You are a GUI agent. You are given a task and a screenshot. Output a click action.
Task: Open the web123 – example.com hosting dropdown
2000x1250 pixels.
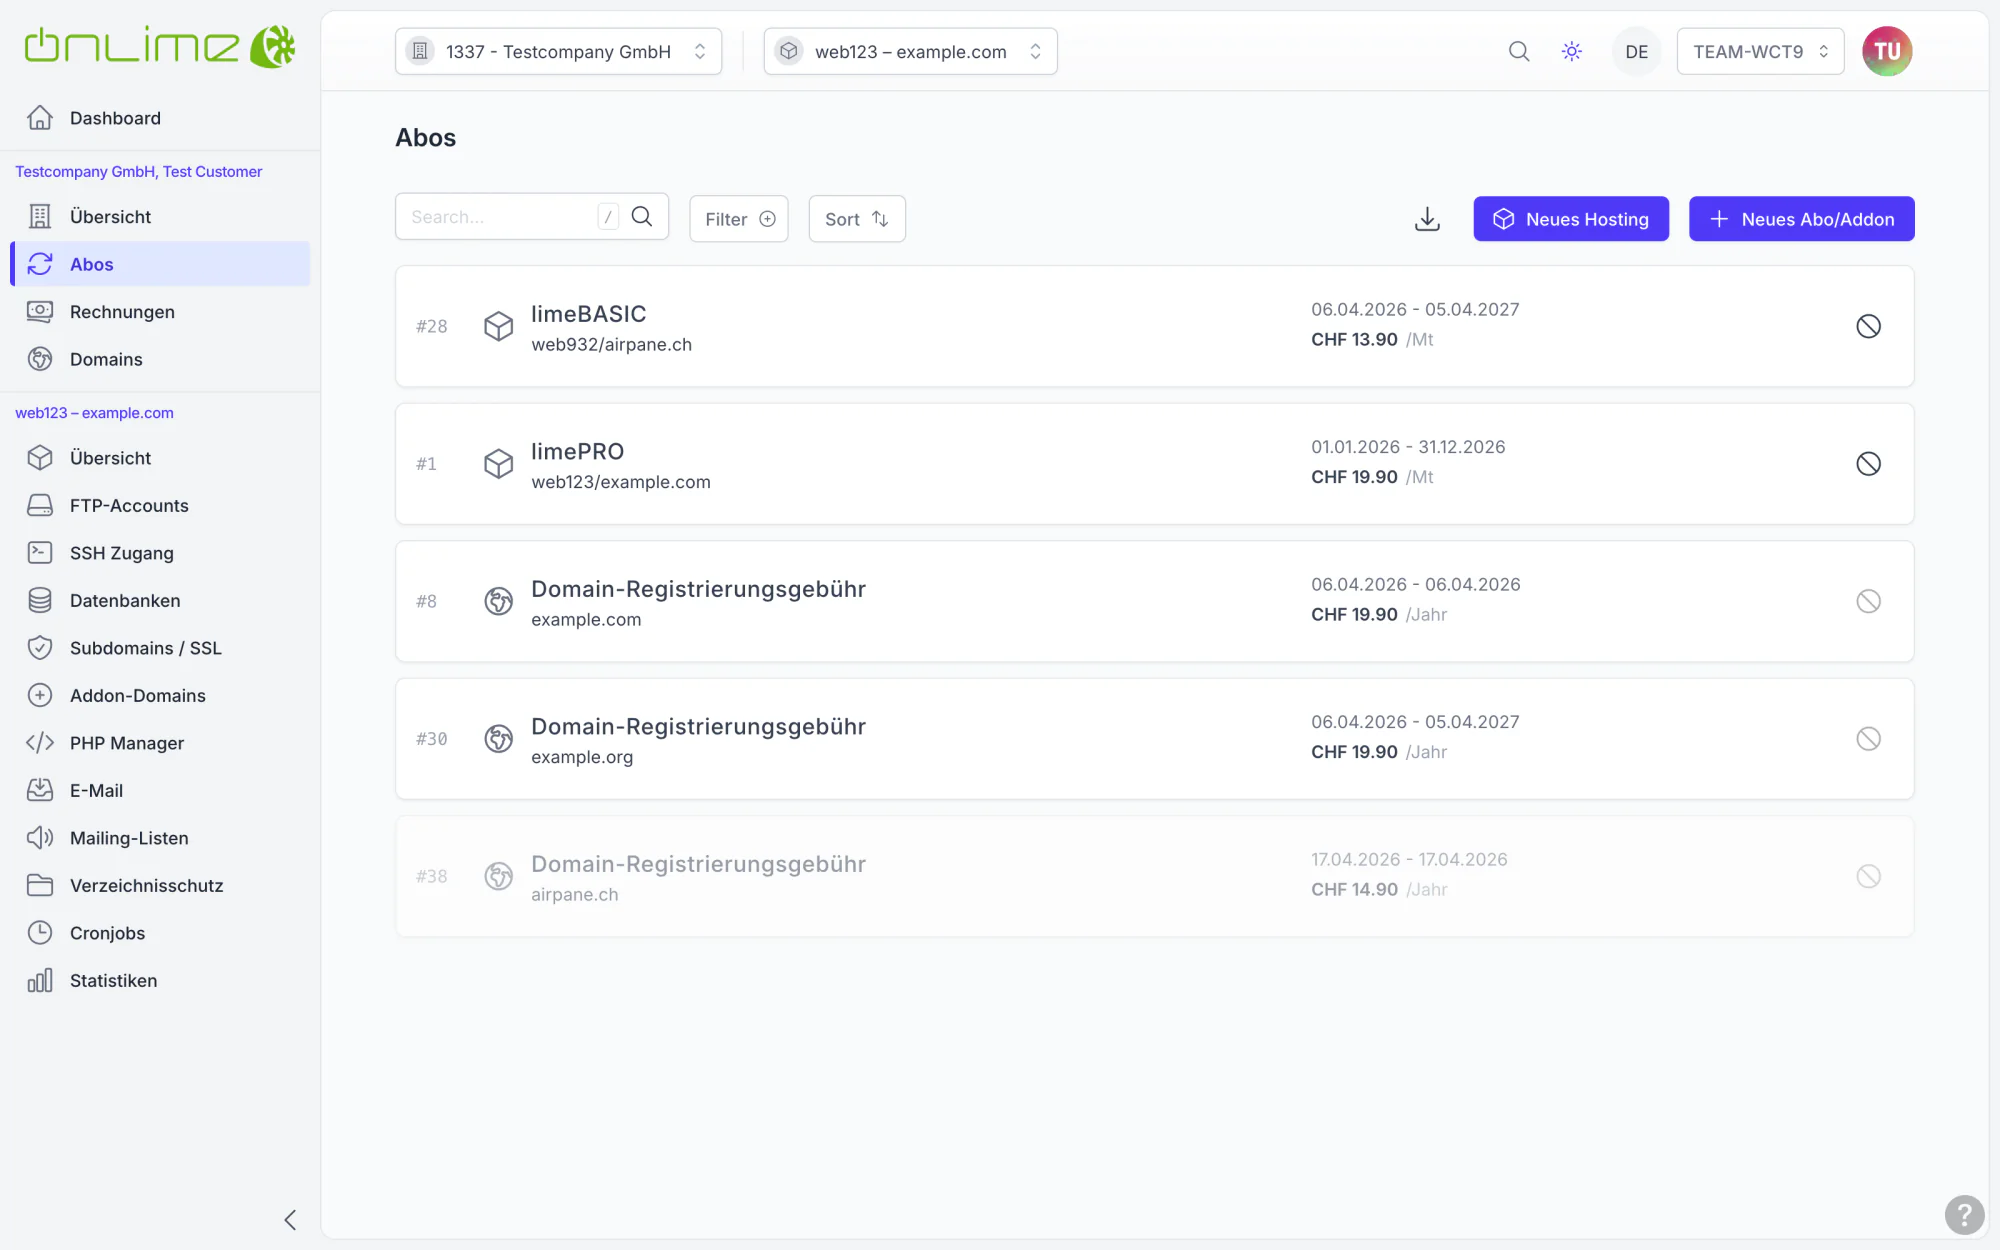click(910, 51)
